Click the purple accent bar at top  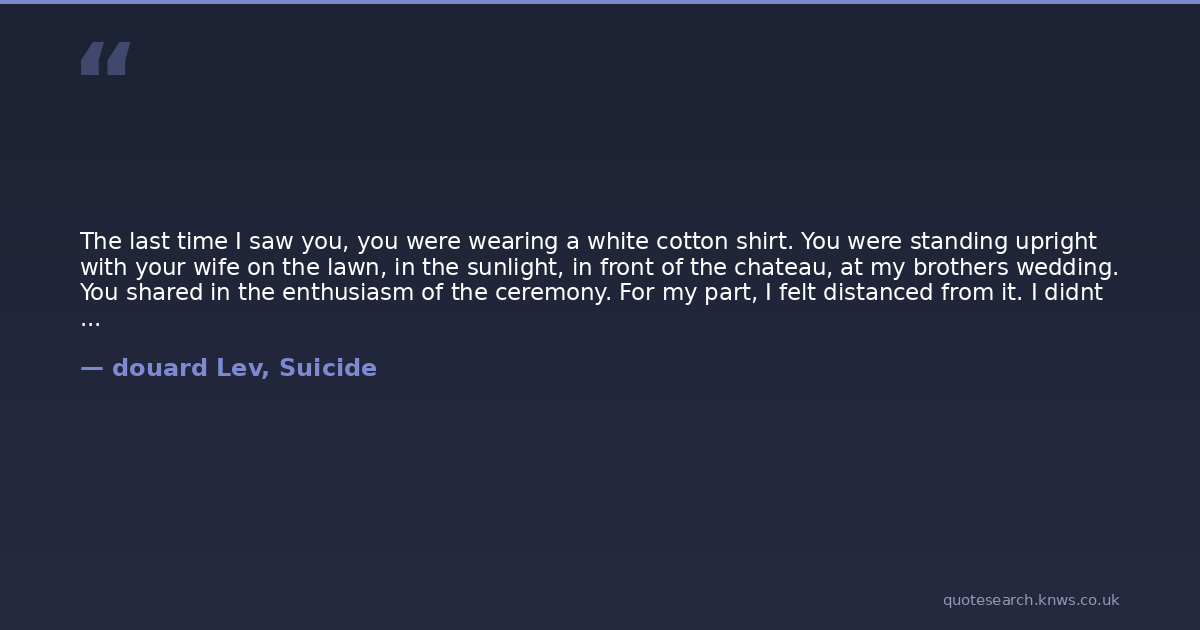point(600,2)
